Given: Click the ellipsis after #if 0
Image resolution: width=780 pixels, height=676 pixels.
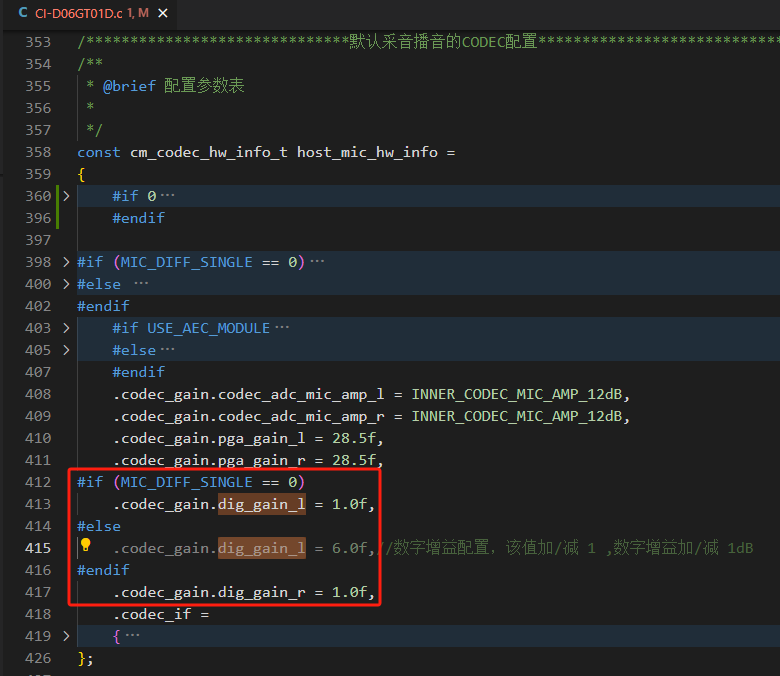Looking at the screenshot, I should 167,196.
